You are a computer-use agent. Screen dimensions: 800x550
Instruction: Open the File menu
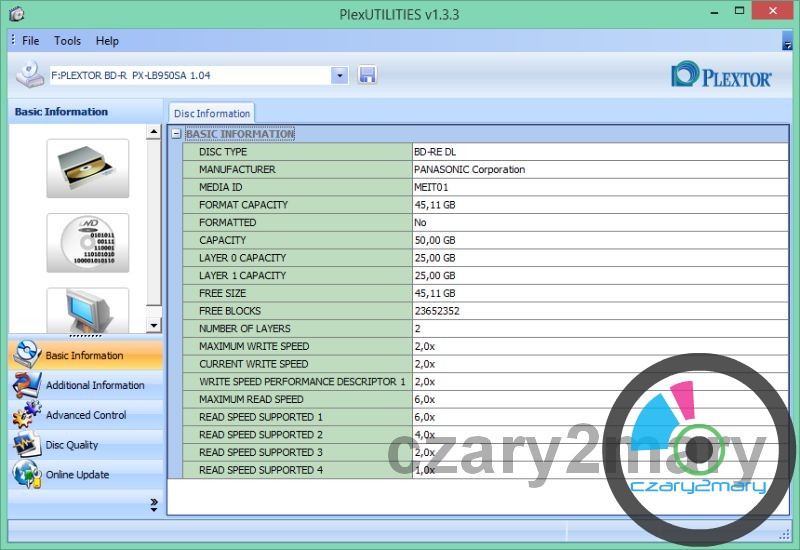(x=31, y=41)
